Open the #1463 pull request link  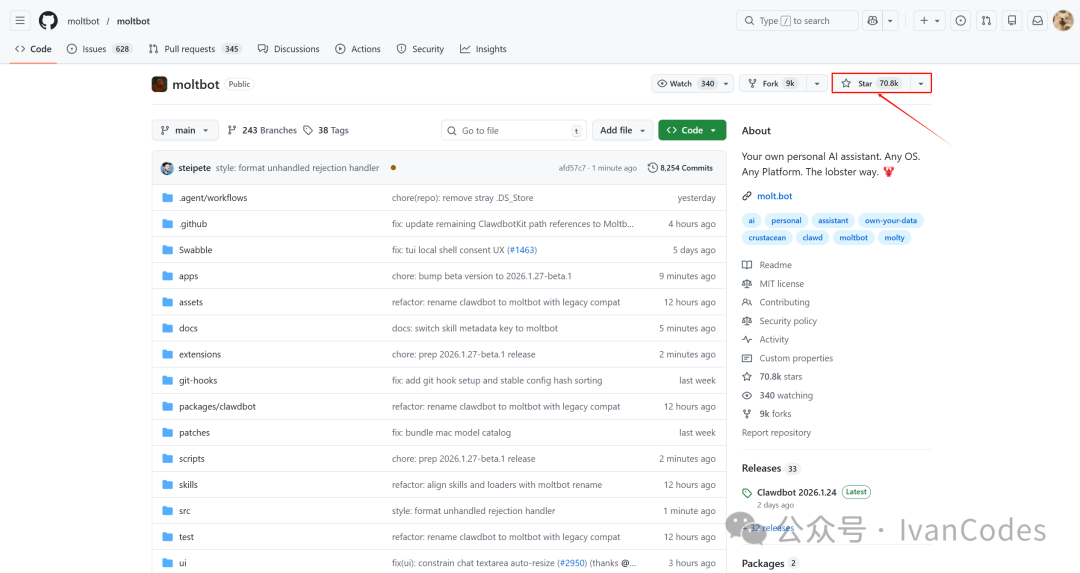click(521, 250)
